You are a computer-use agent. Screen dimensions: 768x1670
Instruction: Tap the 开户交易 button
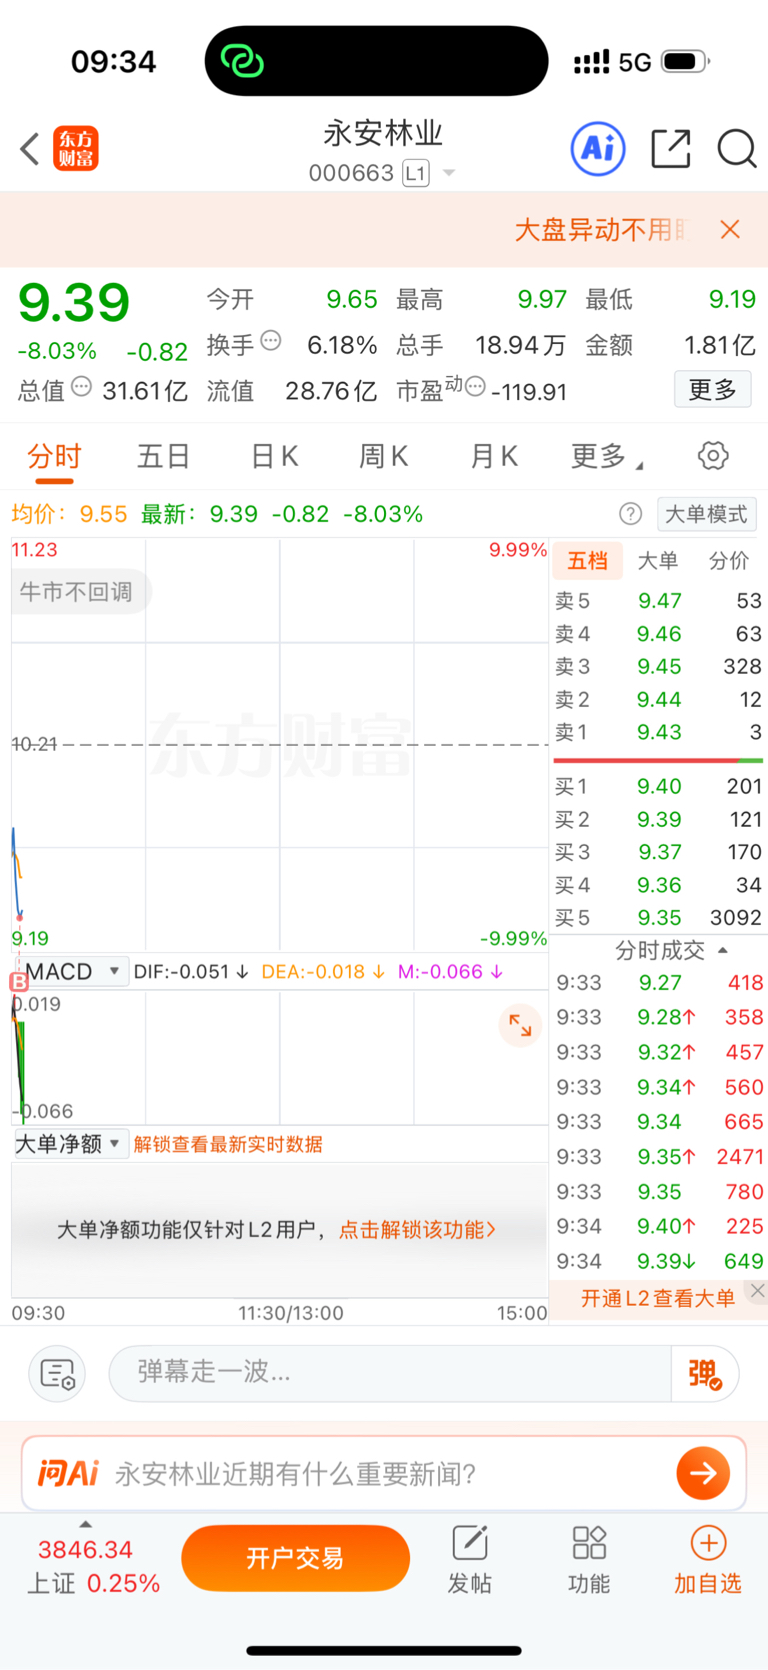(x=295, y=1558)
